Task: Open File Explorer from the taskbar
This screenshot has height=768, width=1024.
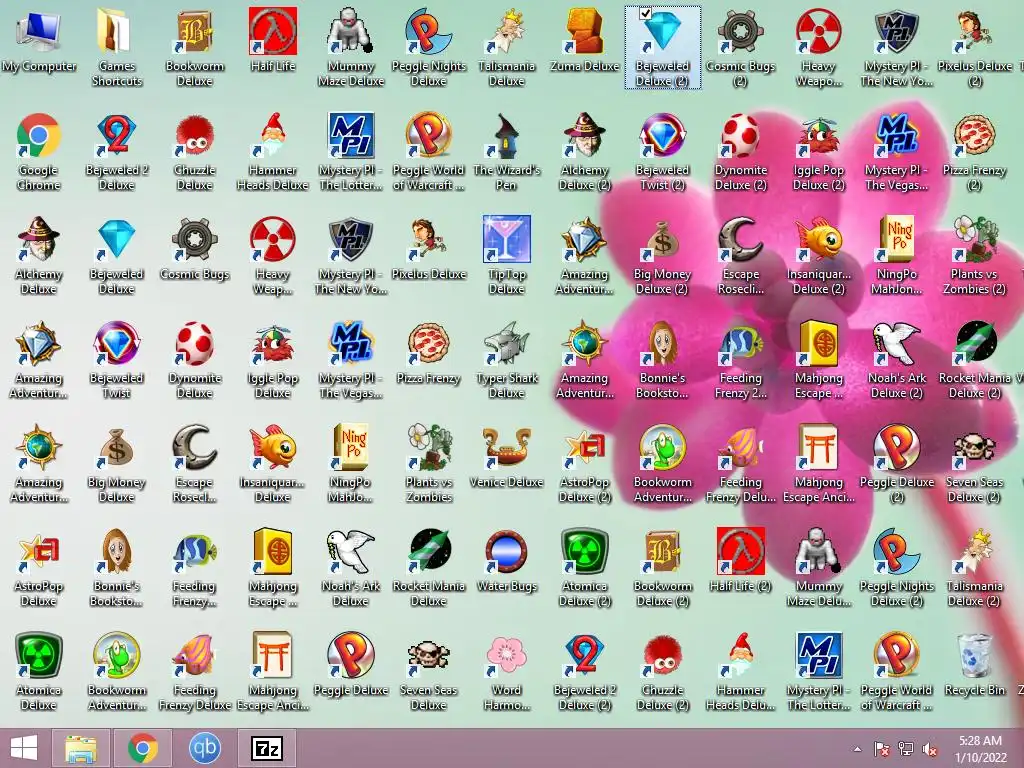Action: [81, 748]
